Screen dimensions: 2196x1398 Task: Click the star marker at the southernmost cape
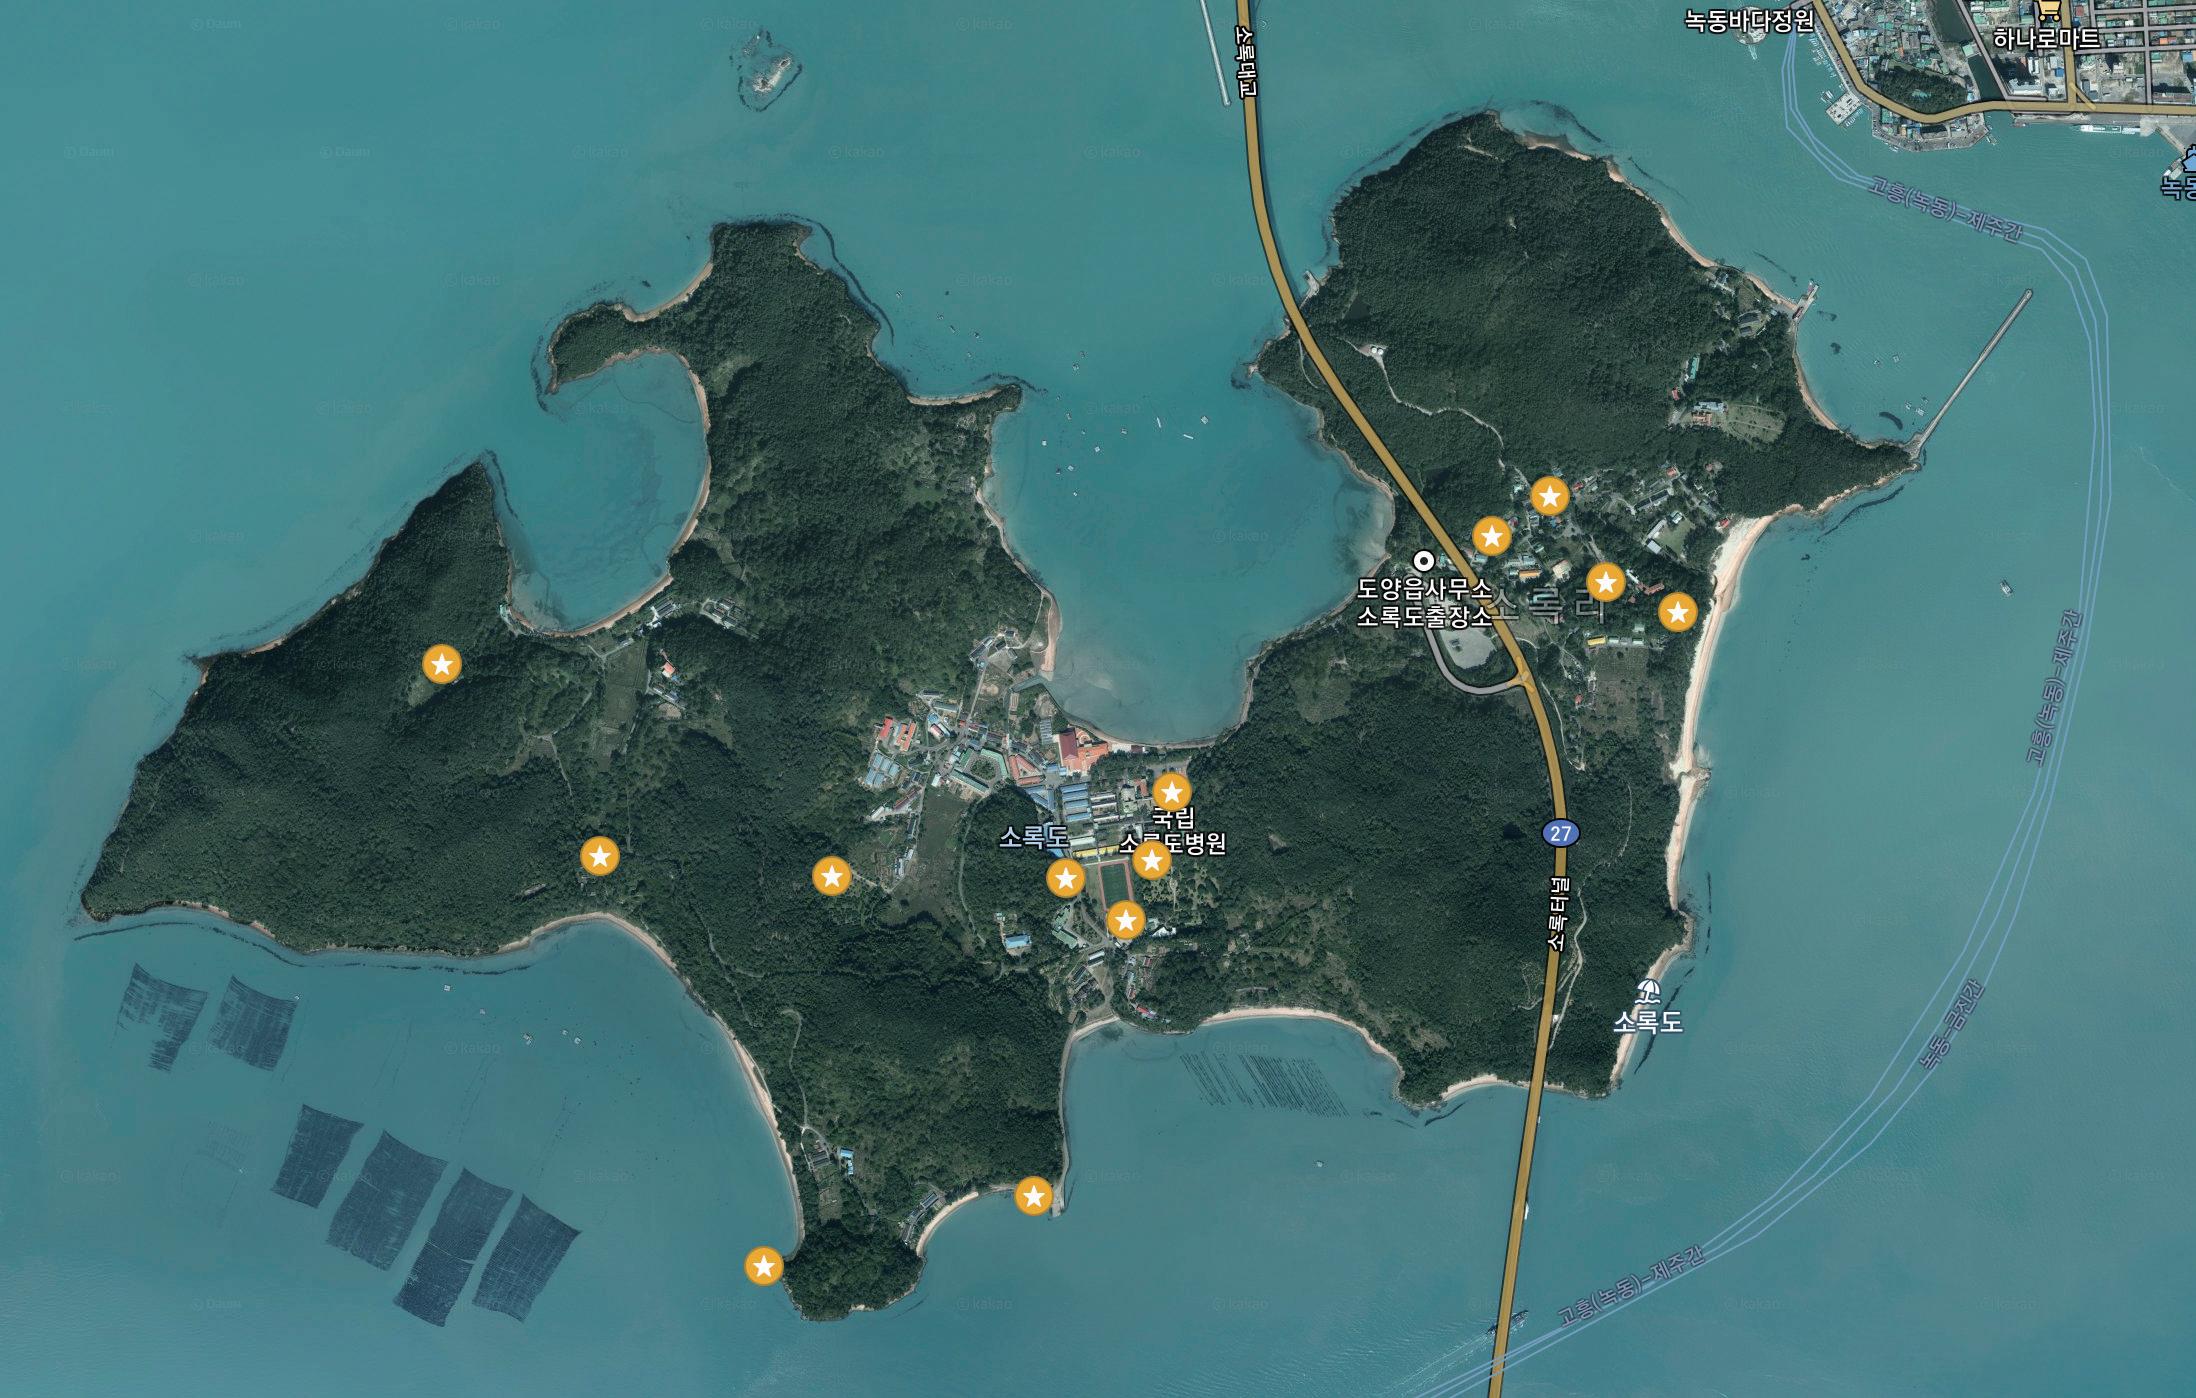(764, 1266)
